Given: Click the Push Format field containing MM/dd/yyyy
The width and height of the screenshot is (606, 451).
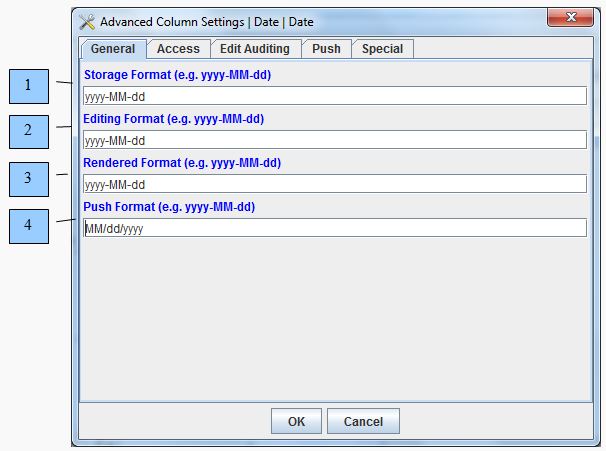Looking at the screenshot, I should [x=334, y=228].
